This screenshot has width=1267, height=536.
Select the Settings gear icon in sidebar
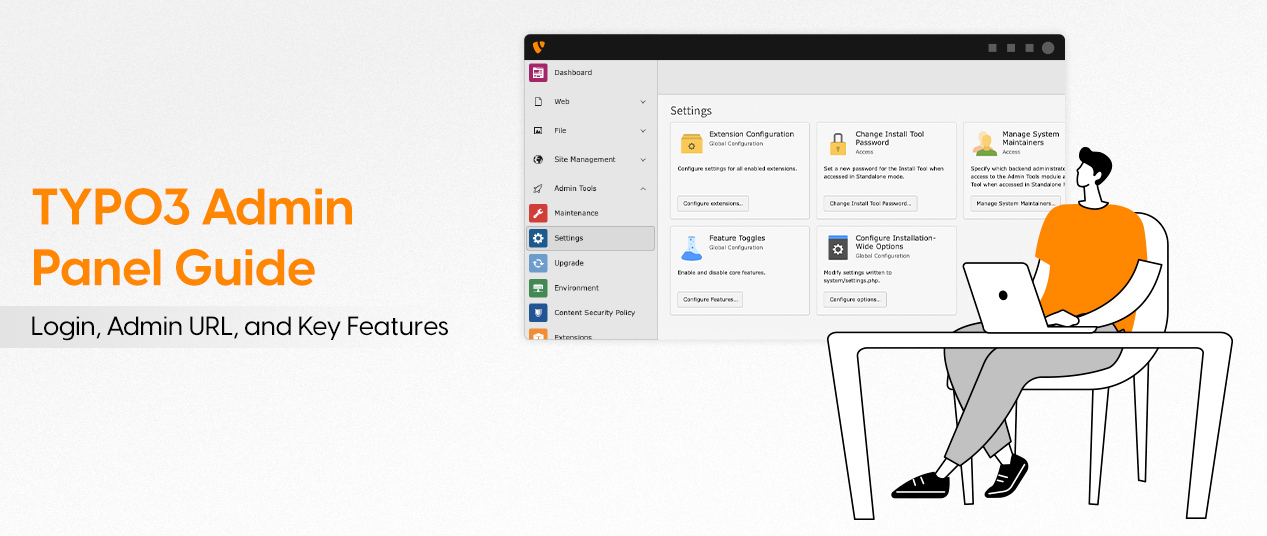pyautogui.click(x=538, y=238)
